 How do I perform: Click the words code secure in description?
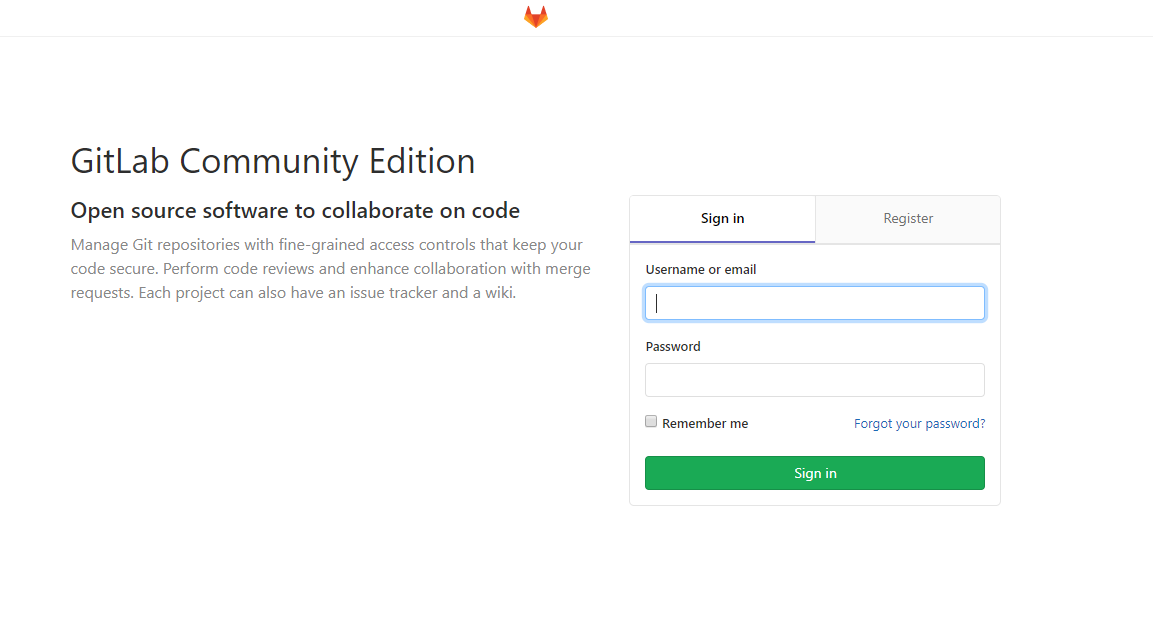tap(112, 269)
